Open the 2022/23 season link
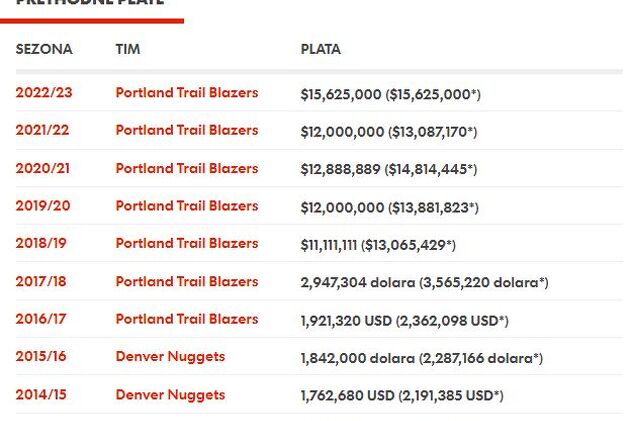 (43, 93)
